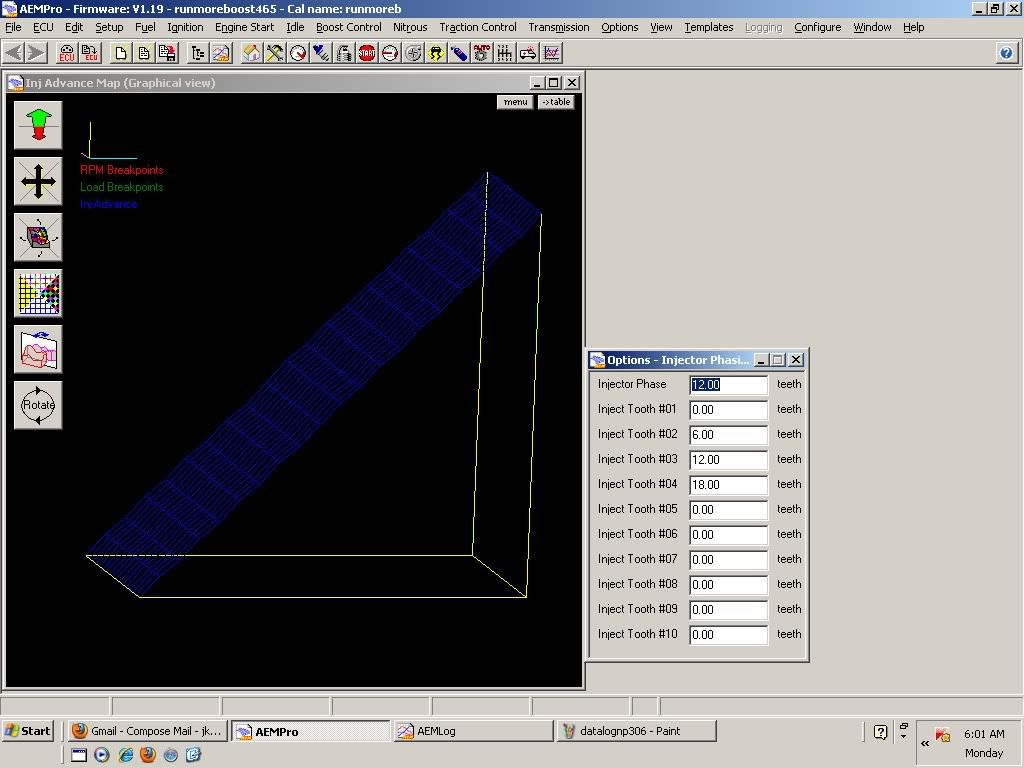
Task: Click the Injector Phase input field
Action: coord(729,385)
